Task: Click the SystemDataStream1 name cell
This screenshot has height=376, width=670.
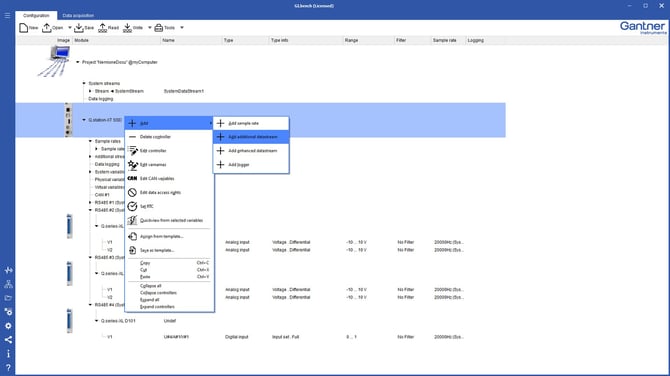Action: (x=184, y=91)
